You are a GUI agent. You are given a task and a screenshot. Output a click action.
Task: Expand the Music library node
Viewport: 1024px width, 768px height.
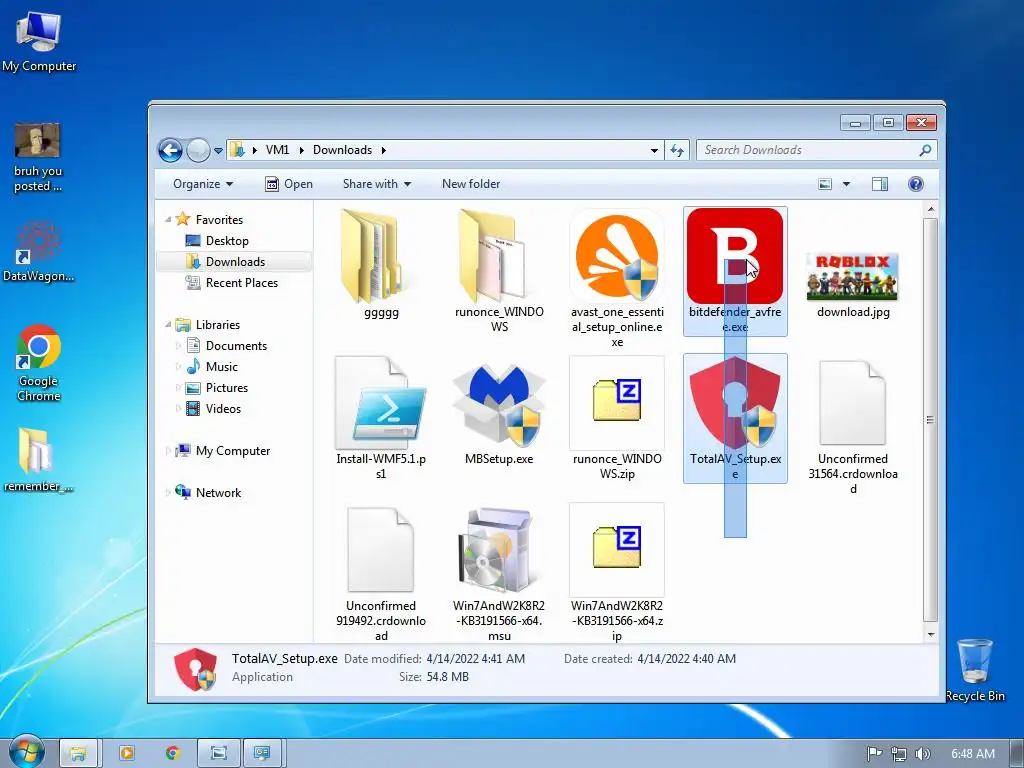tap(178, 366)
